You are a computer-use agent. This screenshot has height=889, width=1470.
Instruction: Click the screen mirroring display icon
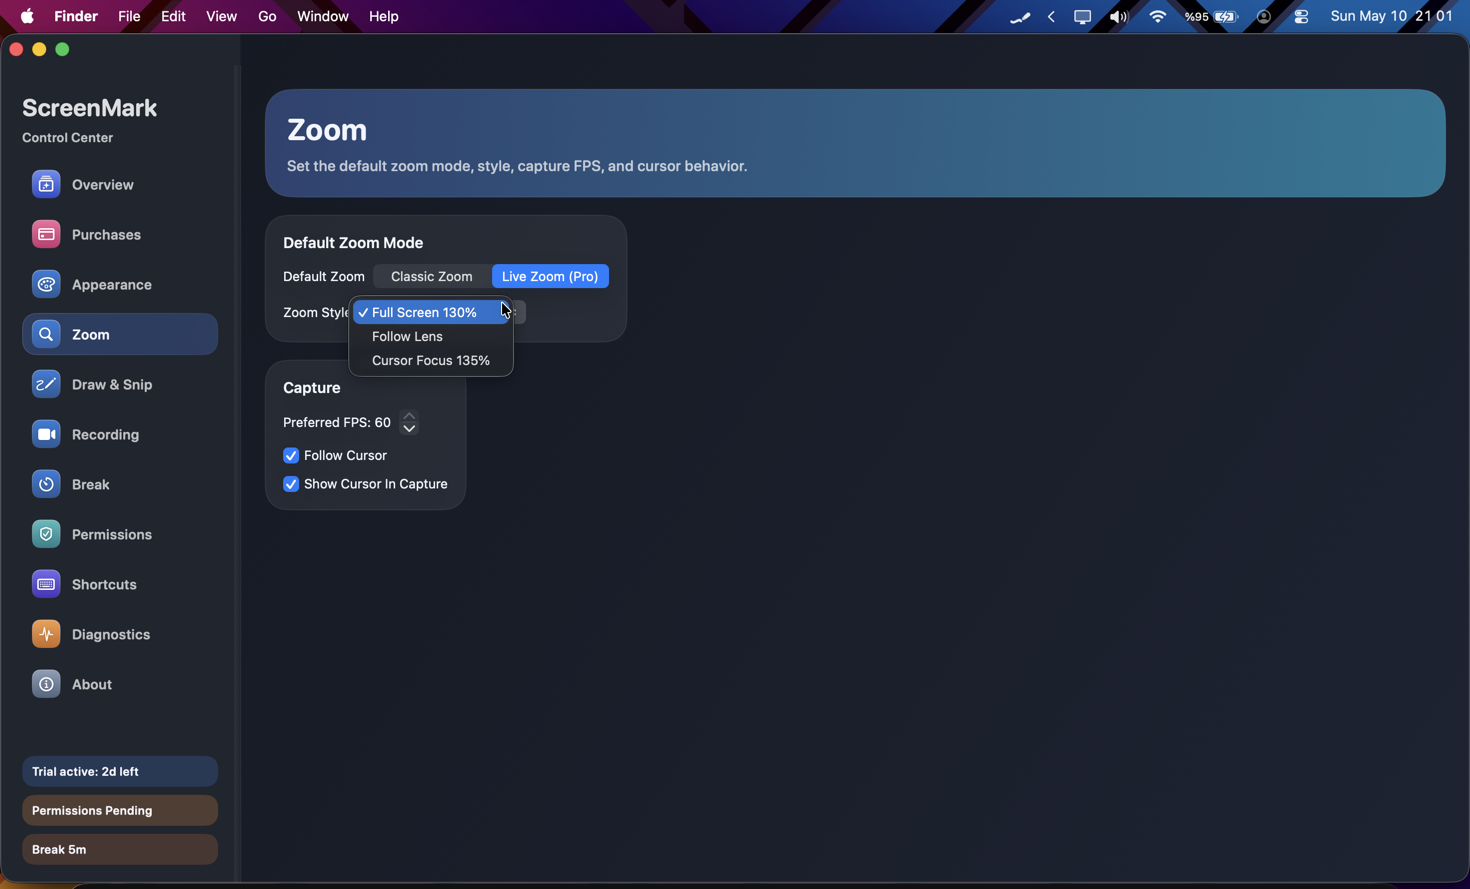pyautogui.click(x=1082, y=16)
